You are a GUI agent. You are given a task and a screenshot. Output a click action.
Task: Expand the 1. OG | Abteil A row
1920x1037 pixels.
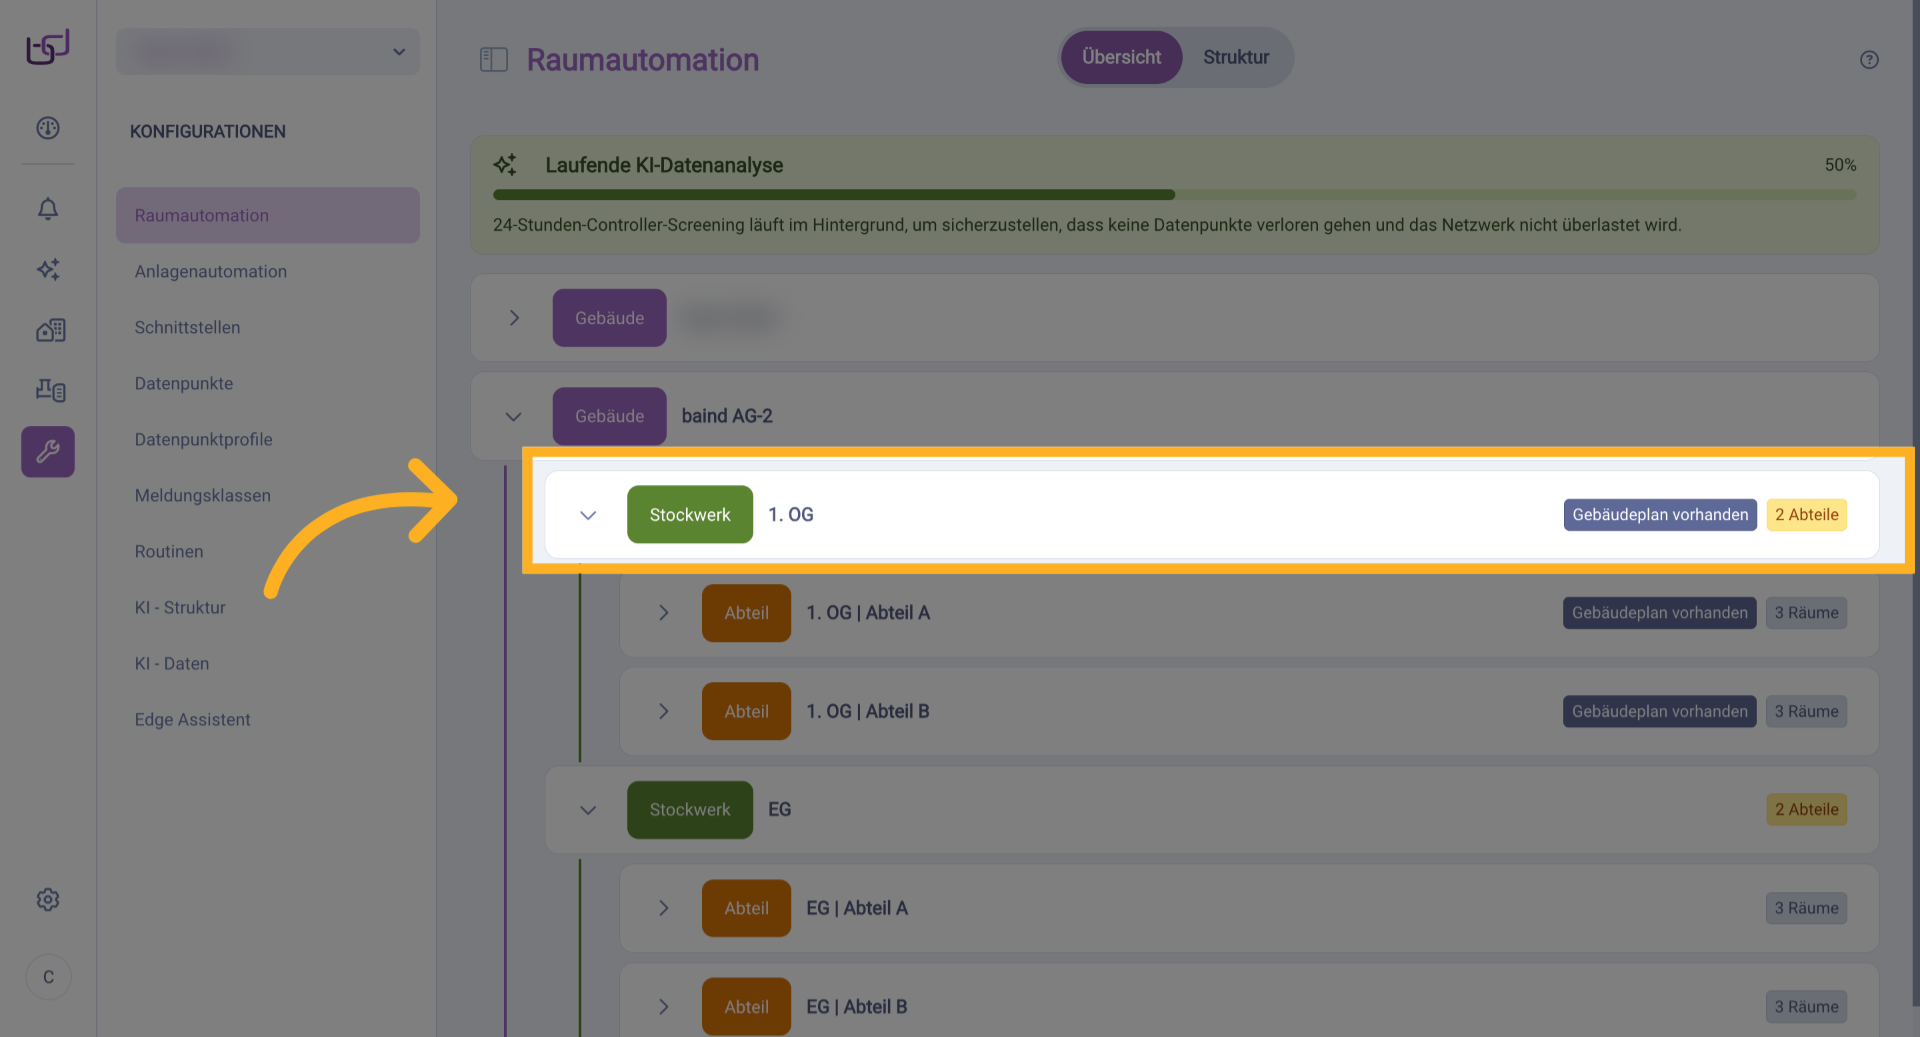click(x=663, y=613)
